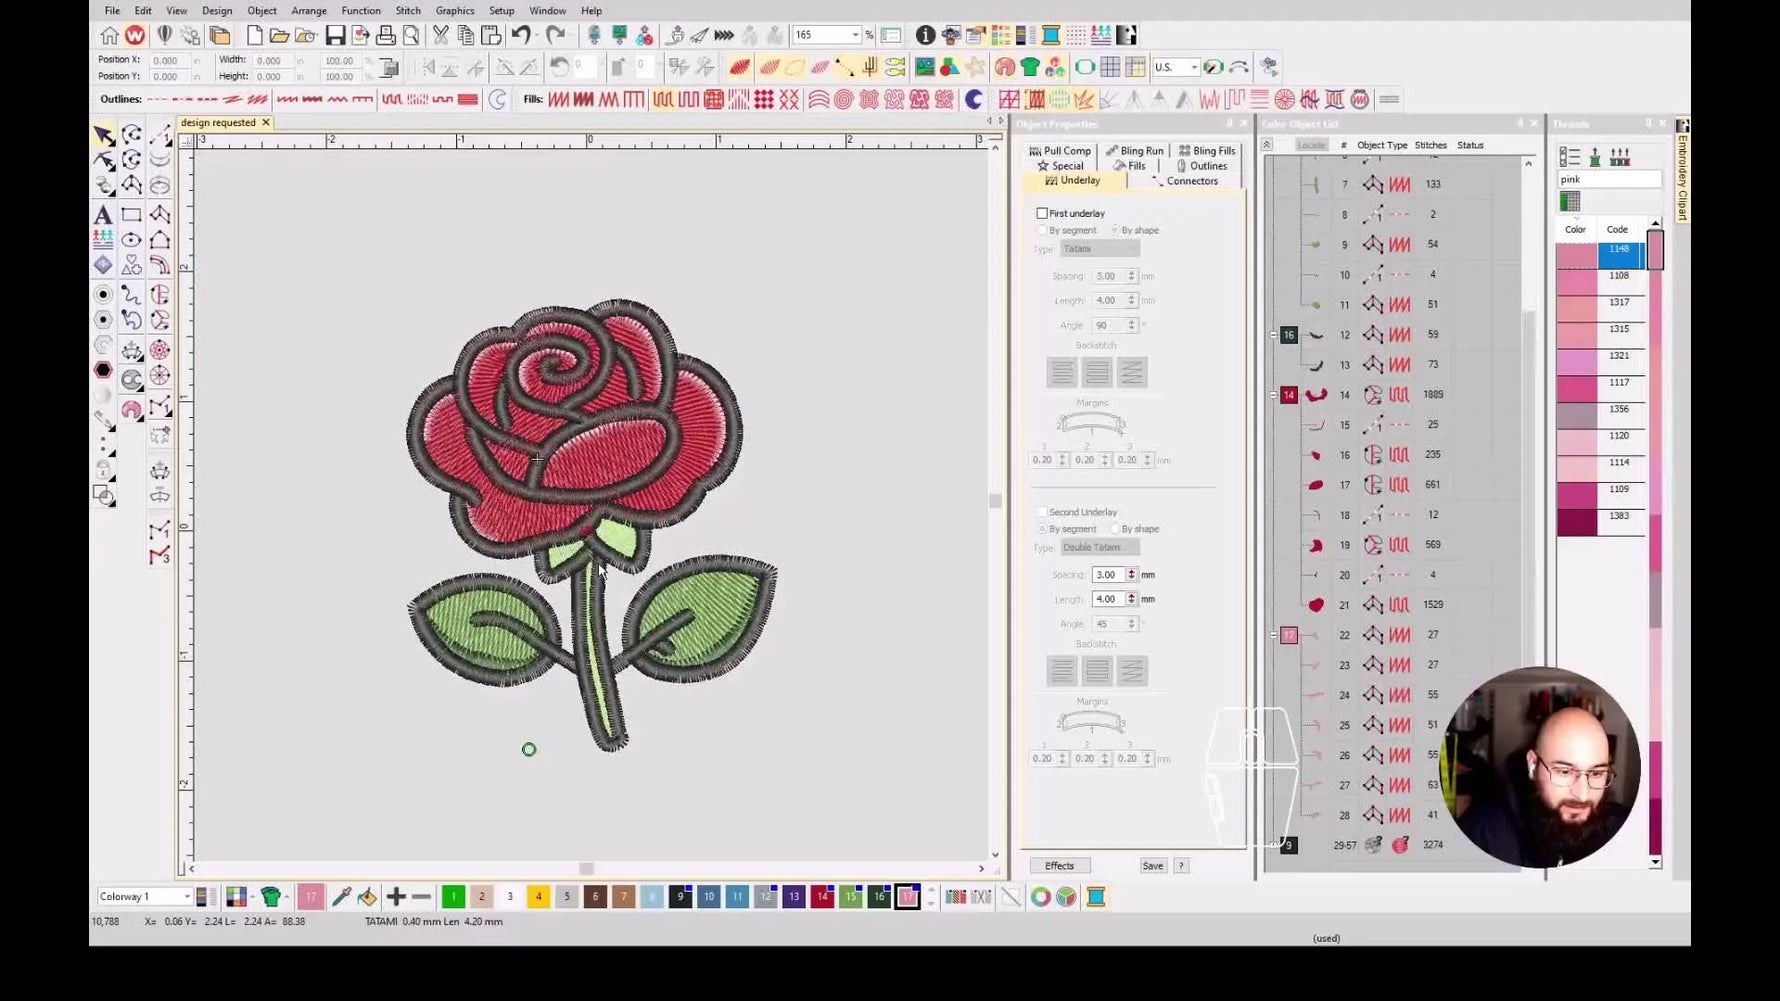Open the Second Underlay Type dropdown showing Double Tatami
1780x1001 pixels.
click(1099, 547)
